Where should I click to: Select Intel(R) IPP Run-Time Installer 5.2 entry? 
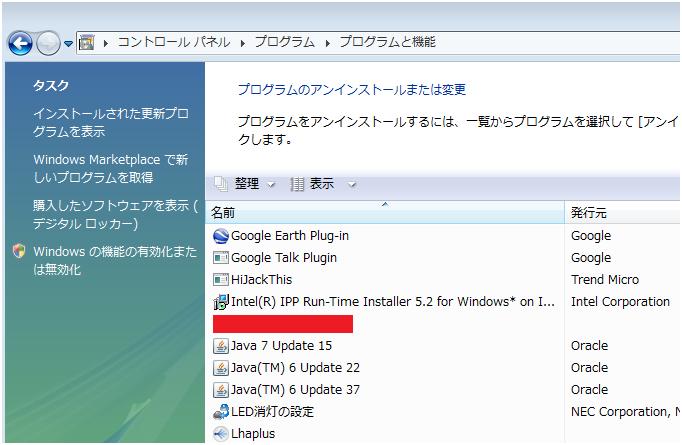393,301
